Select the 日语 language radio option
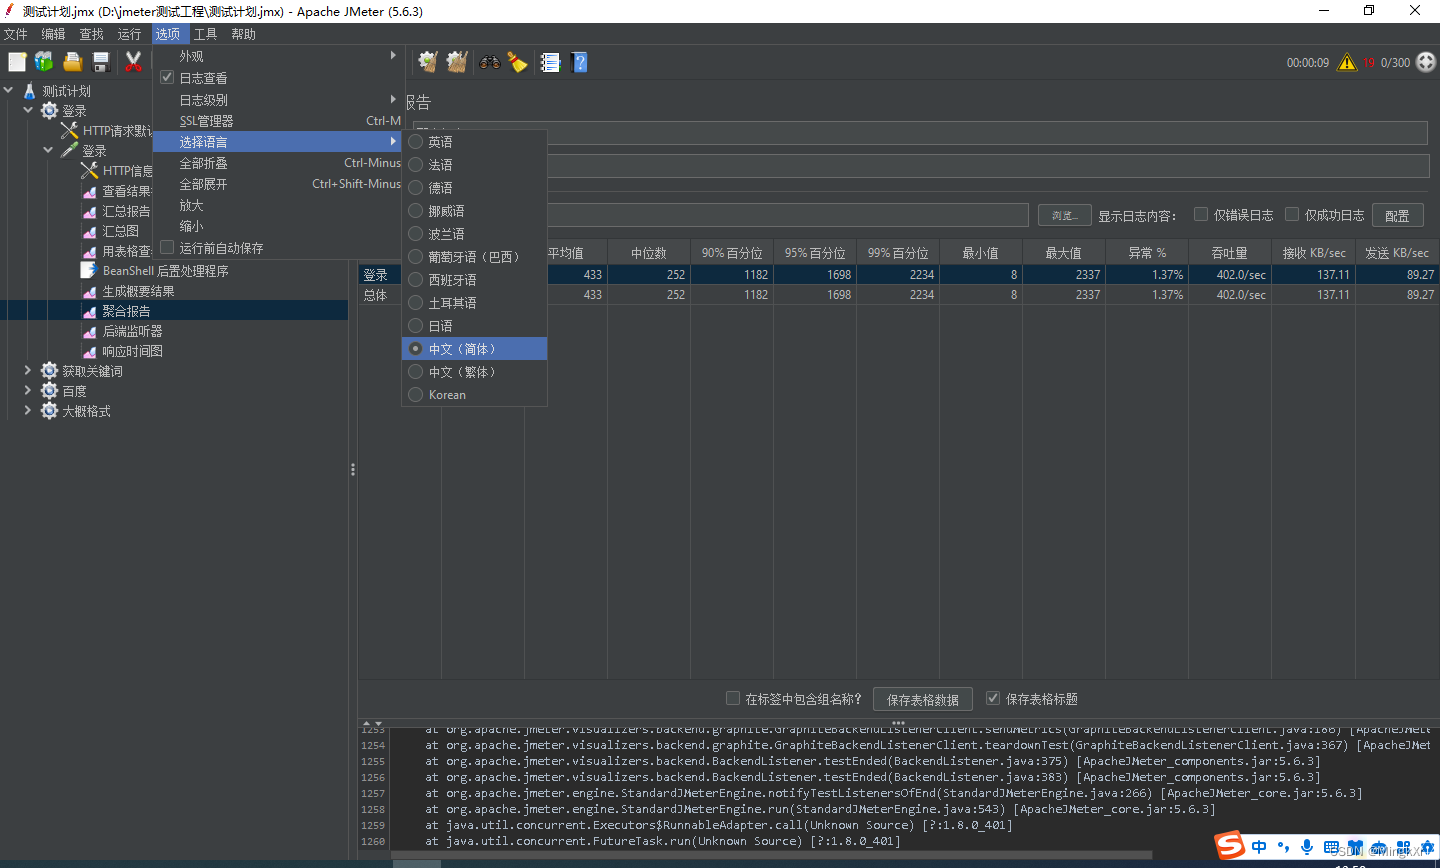The width and height of the screenshot is (1440, 868). (474, 326)
